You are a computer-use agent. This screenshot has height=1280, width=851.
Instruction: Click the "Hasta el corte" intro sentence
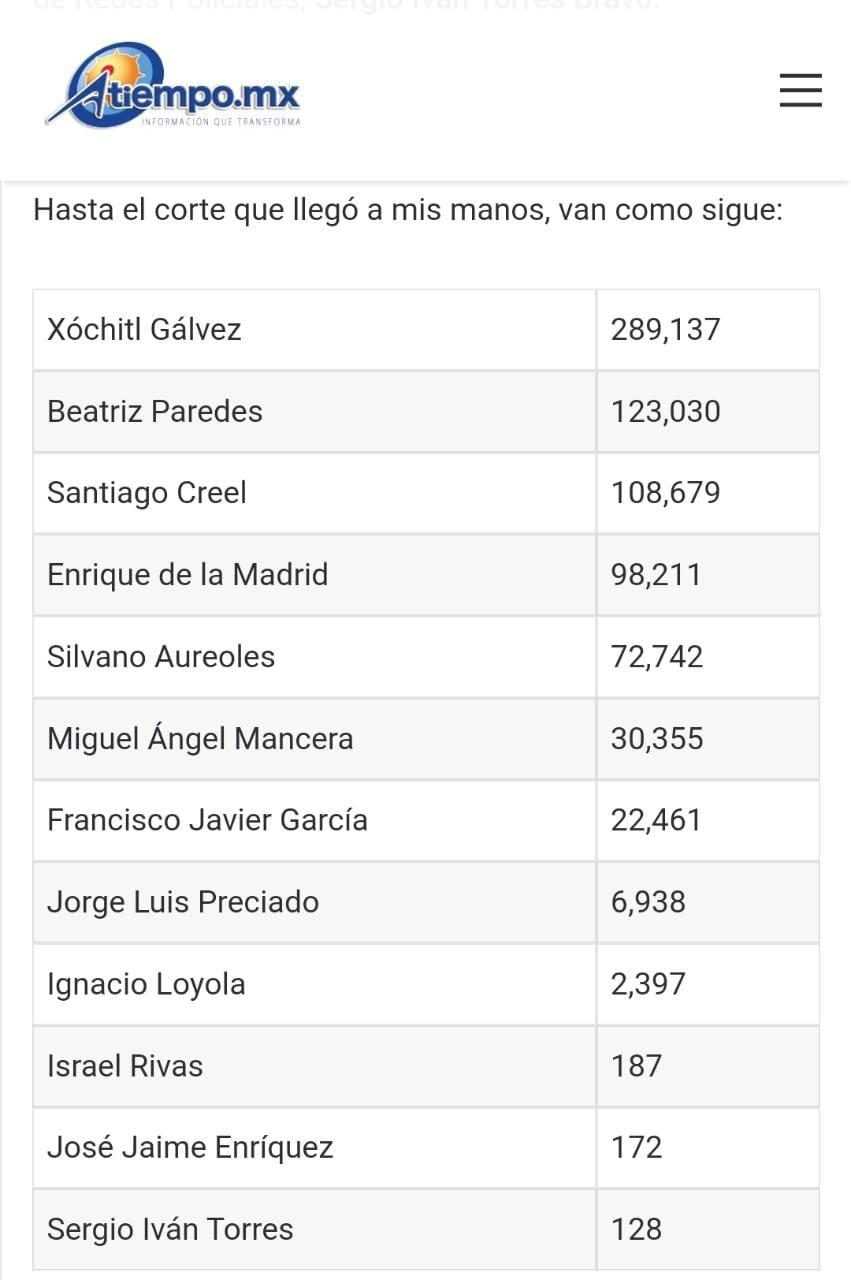click(x=408, y=211)
